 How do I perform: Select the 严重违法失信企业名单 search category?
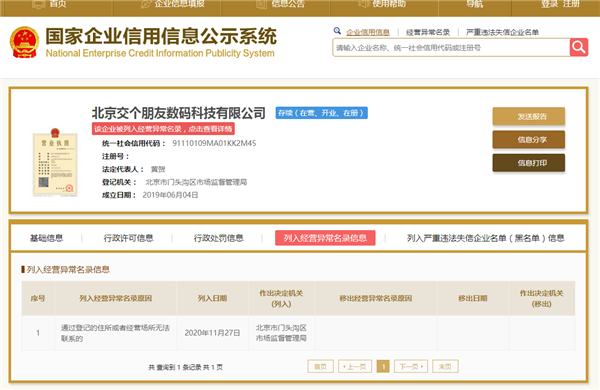502,33
